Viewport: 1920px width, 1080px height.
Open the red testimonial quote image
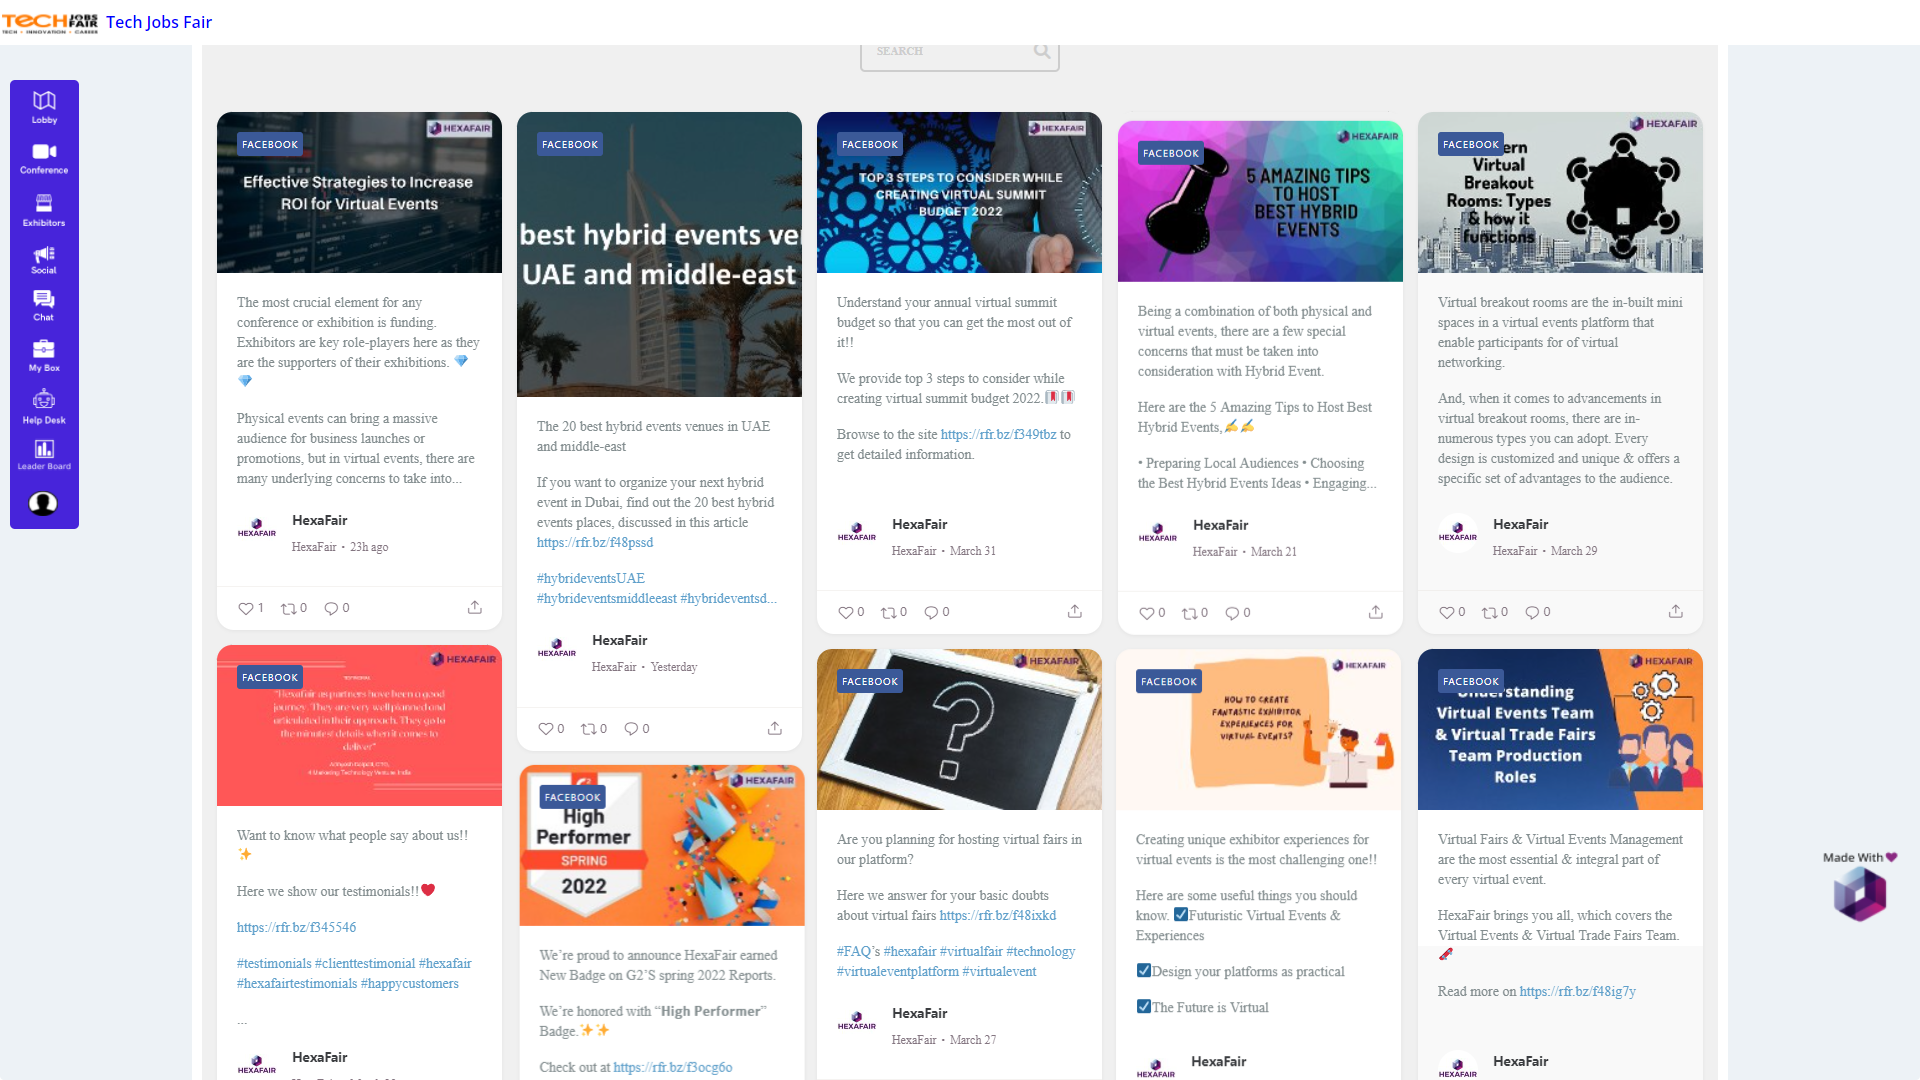click(x=359, y=725)
